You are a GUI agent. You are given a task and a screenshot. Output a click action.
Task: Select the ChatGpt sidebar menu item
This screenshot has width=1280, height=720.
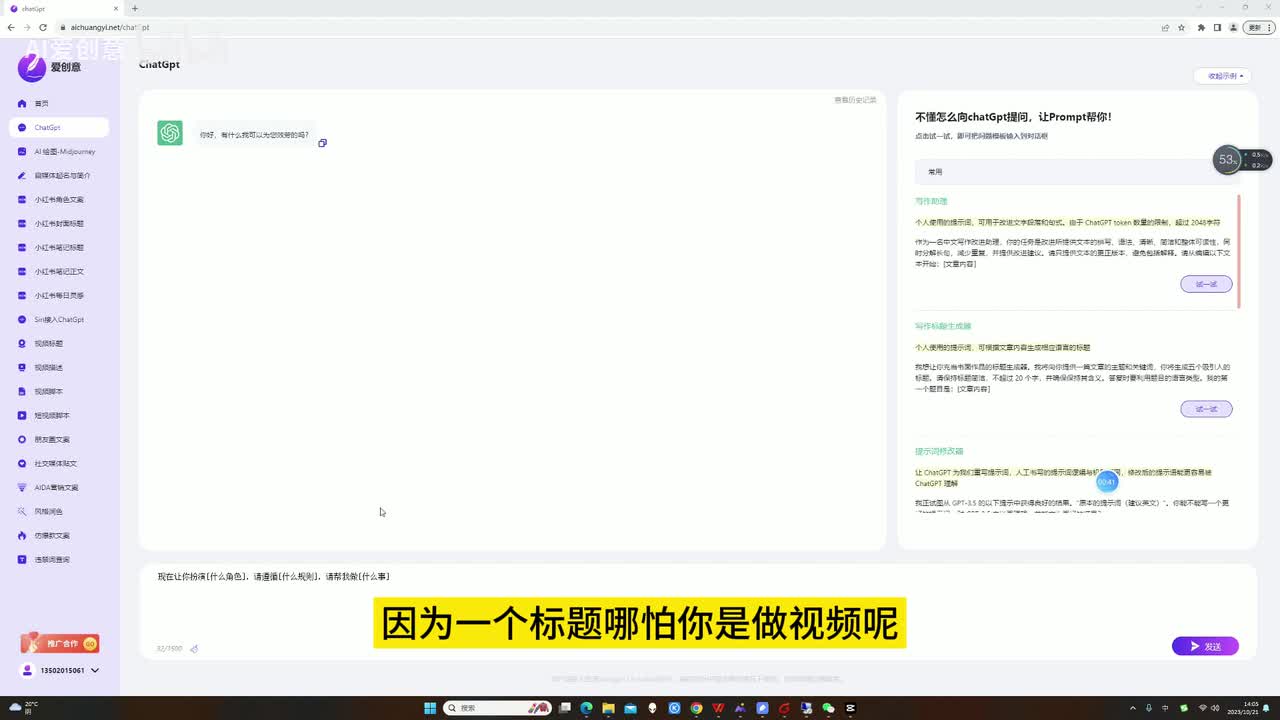coord(48,128)
